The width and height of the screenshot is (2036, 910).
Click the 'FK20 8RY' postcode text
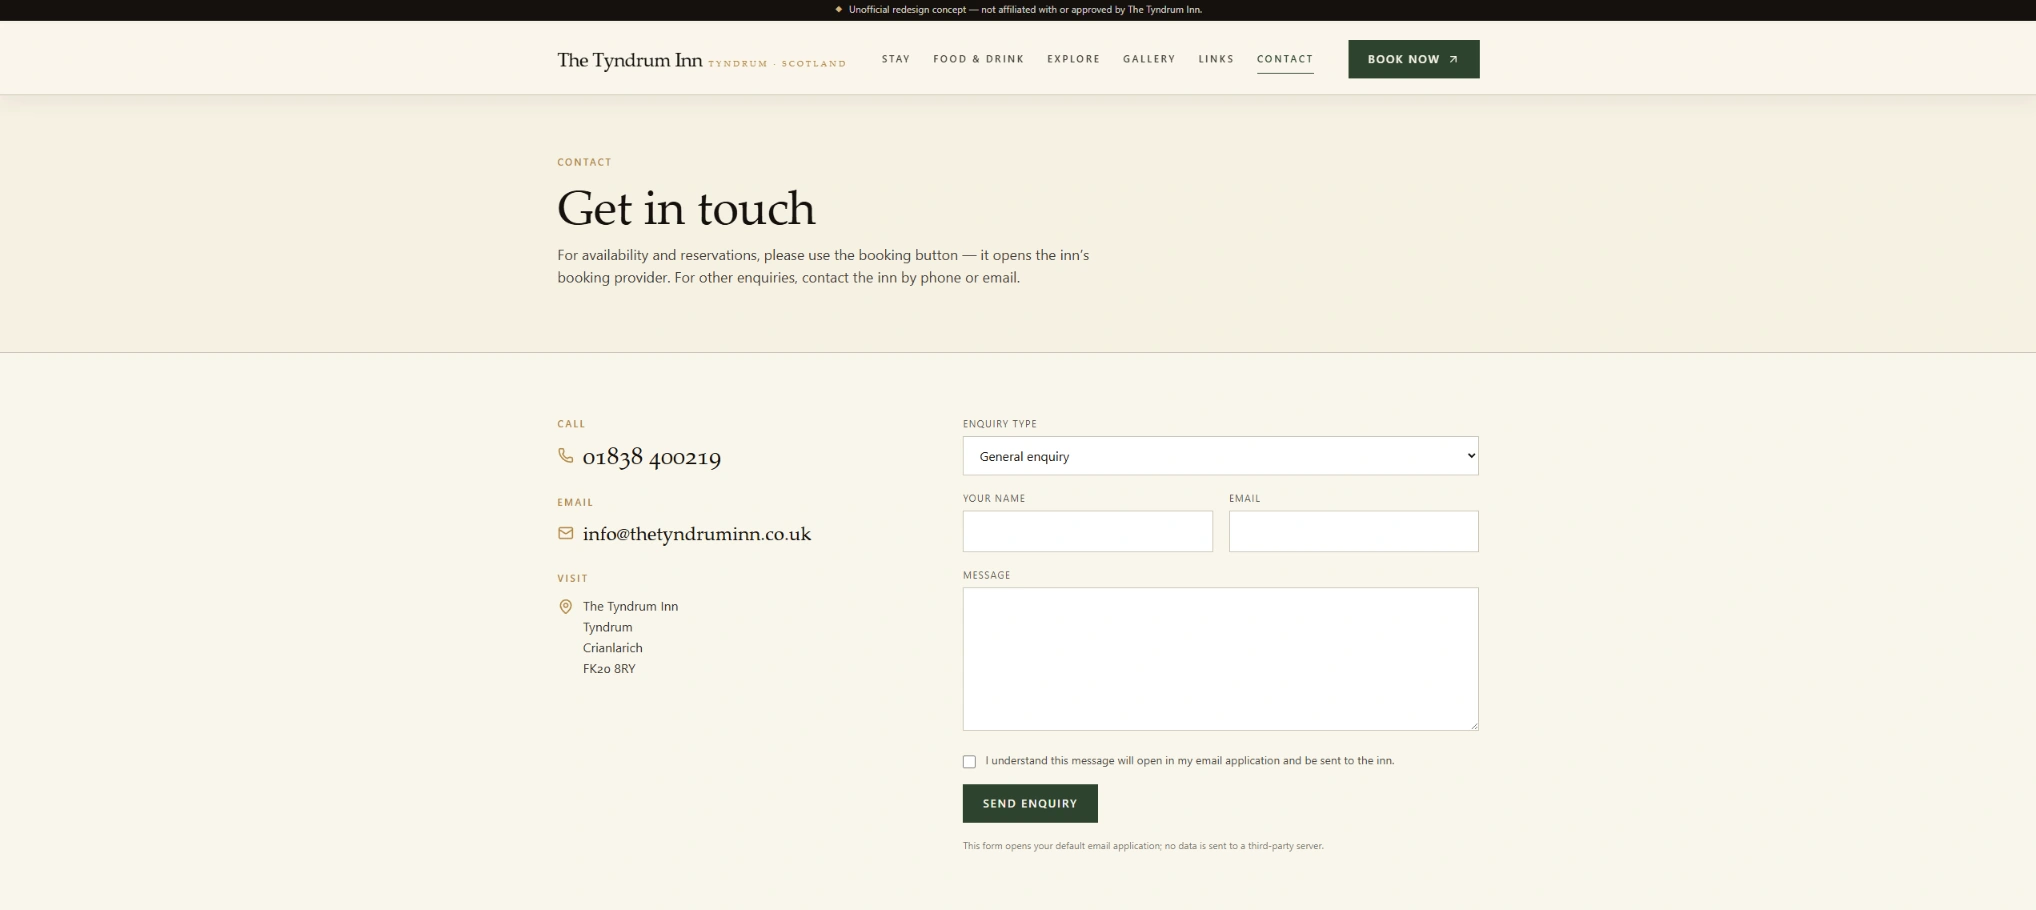point(609,669)
